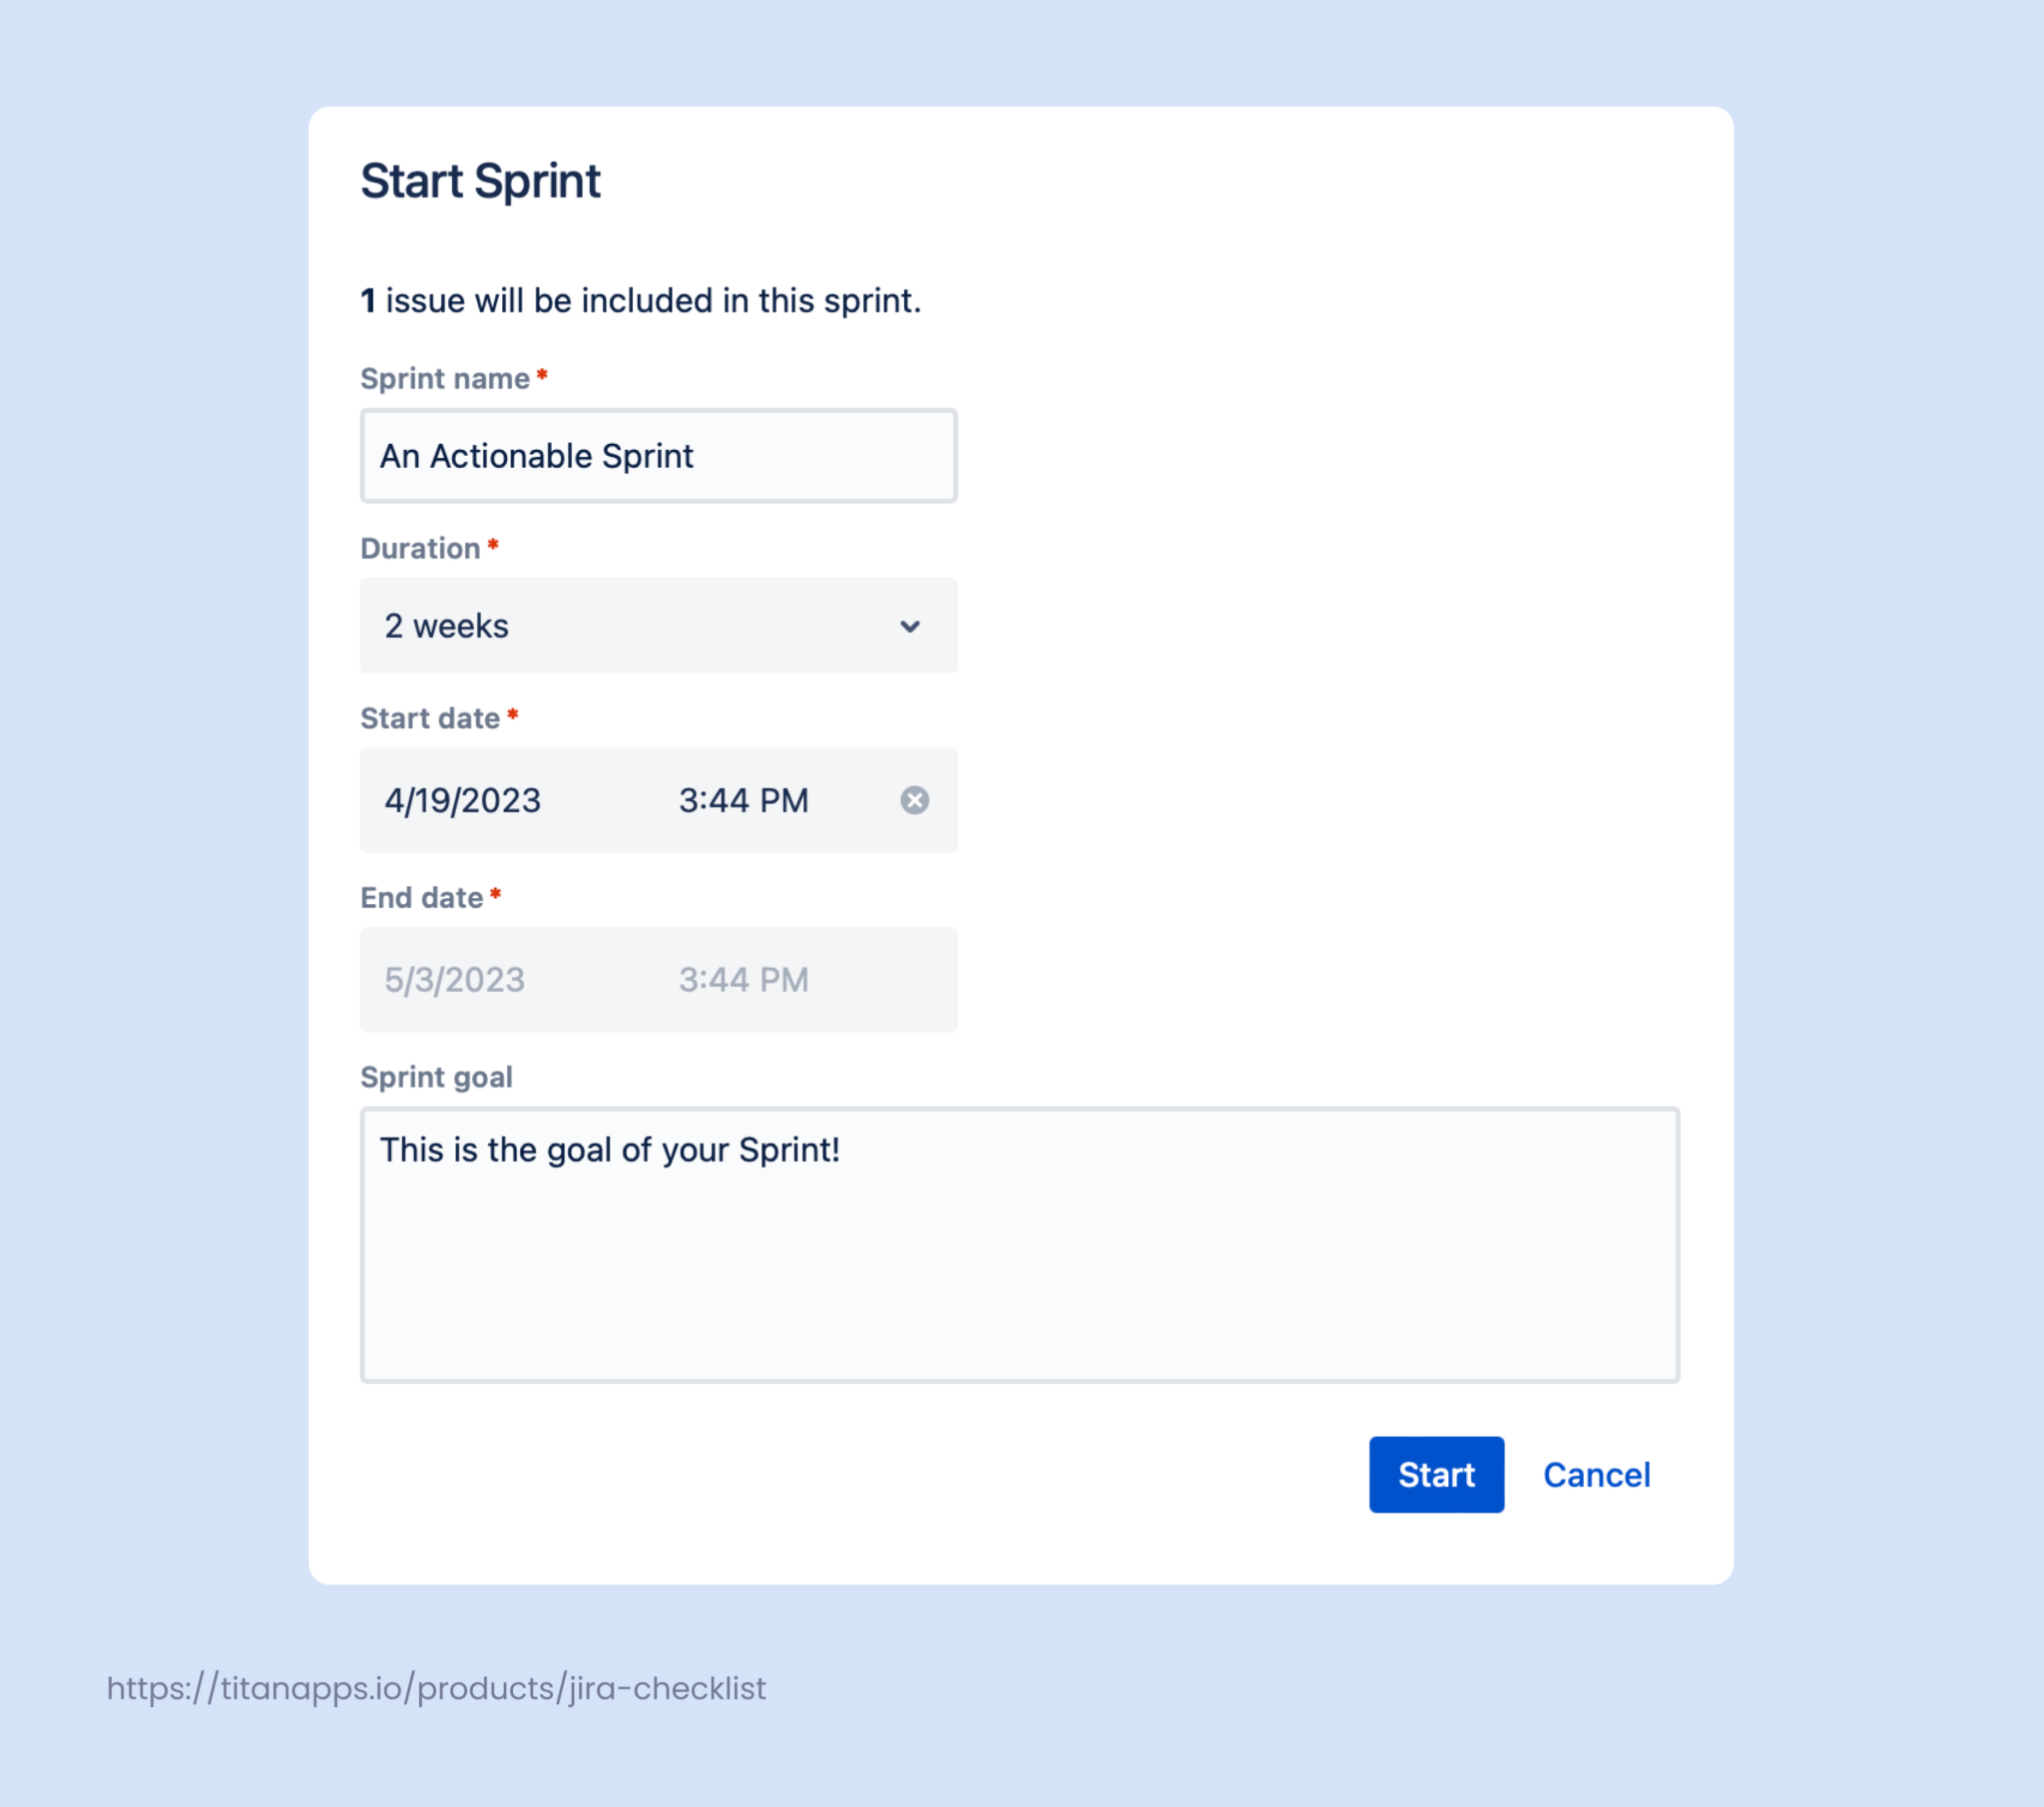Viewport: 2044px width, 1807px height.
Task: Place cursor after the goal text
Action: 843,1150
